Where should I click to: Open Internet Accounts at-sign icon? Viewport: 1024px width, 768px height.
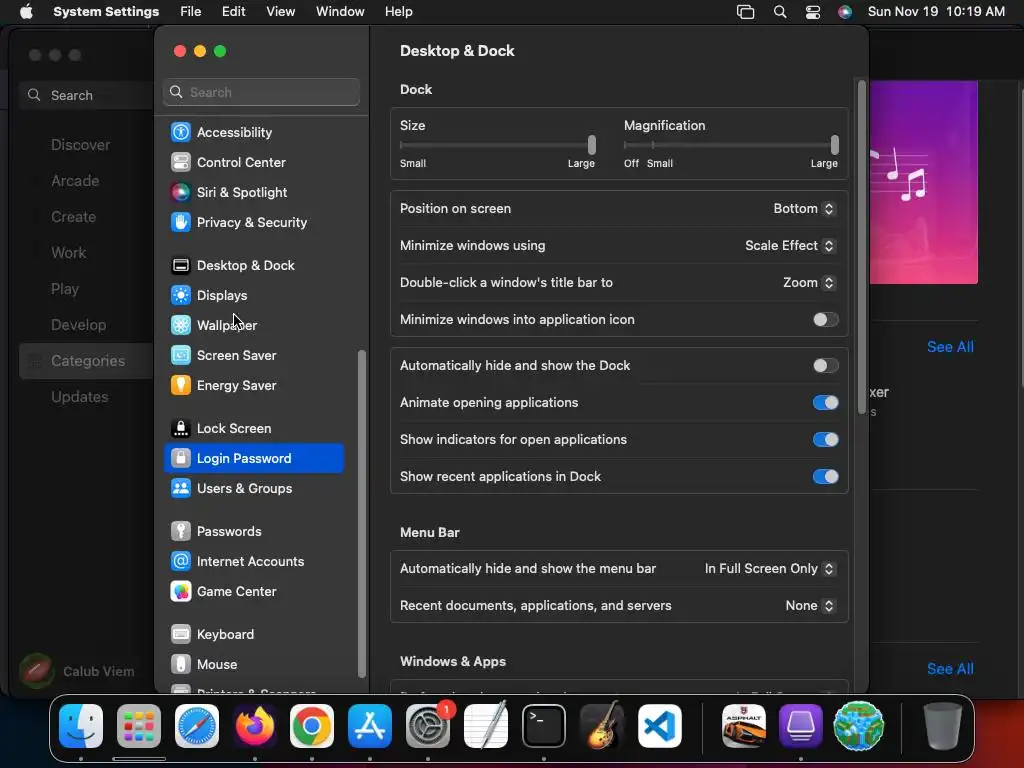[x=181, y=562]
